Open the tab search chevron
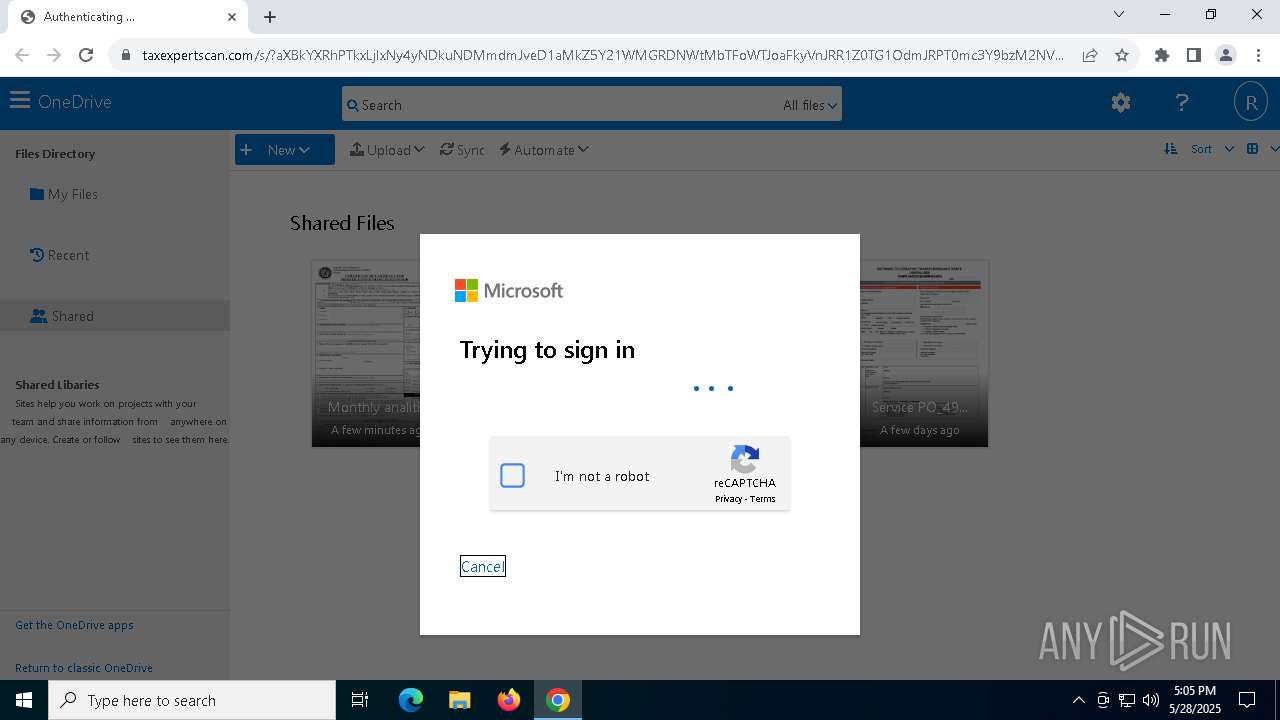Screen dimensions: 1280x720 click(x=1119, y=14)
